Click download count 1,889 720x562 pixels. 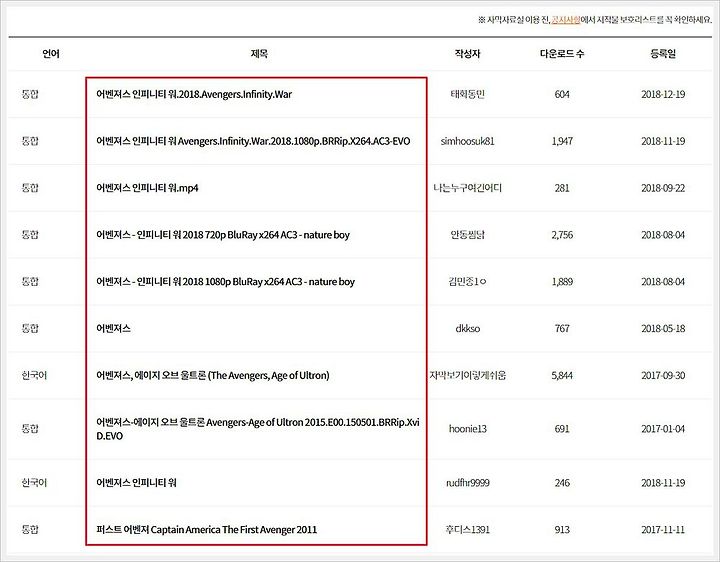pyautogui.click(x=562, y=282)
